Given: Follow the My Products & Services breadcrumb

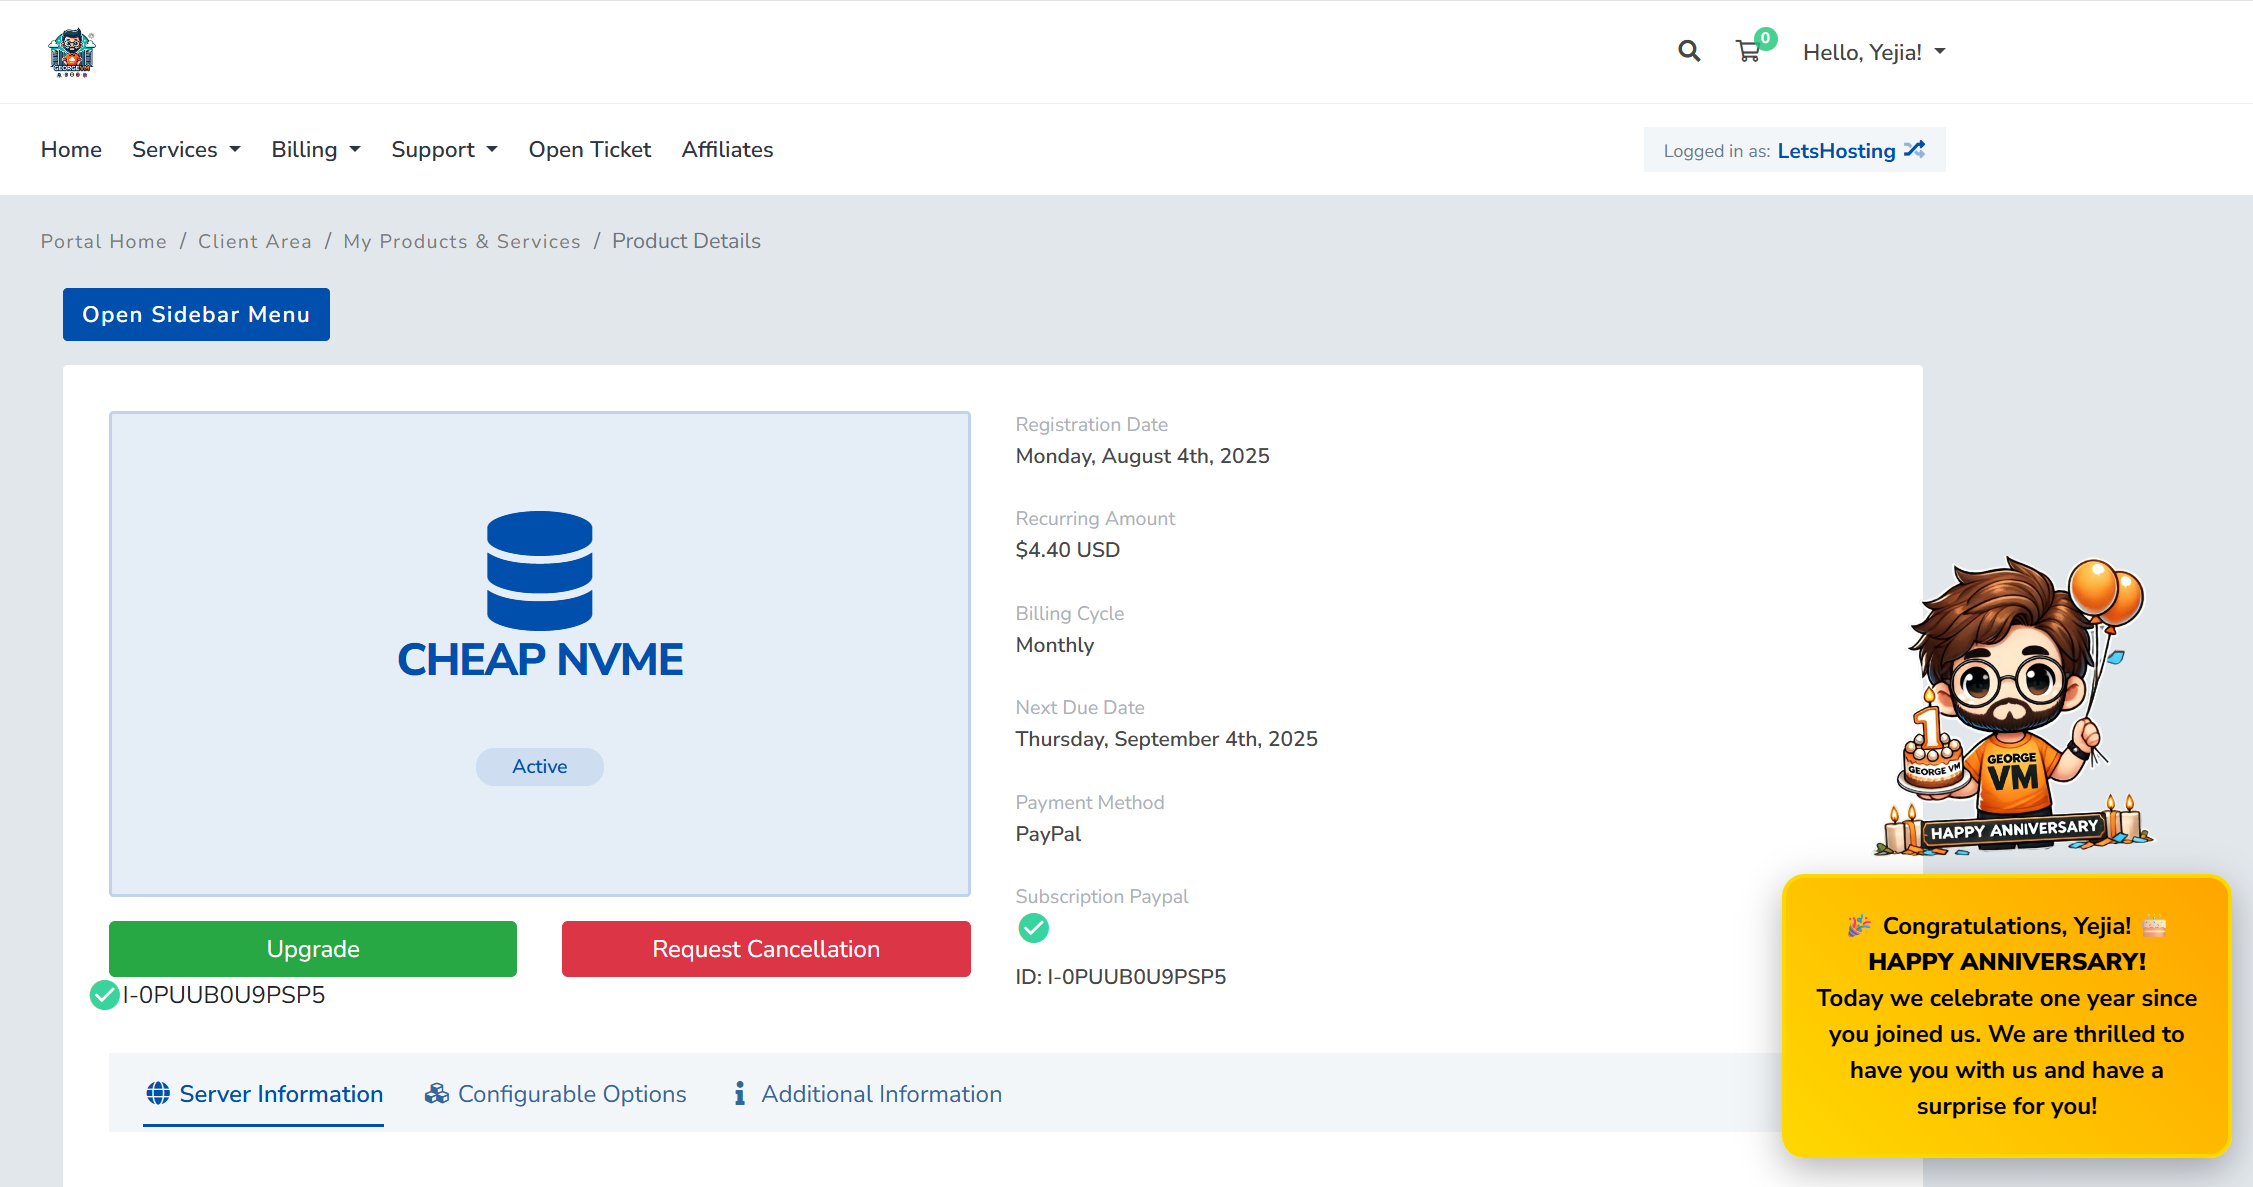Looking at the screenshot, I should pos(462,241).
